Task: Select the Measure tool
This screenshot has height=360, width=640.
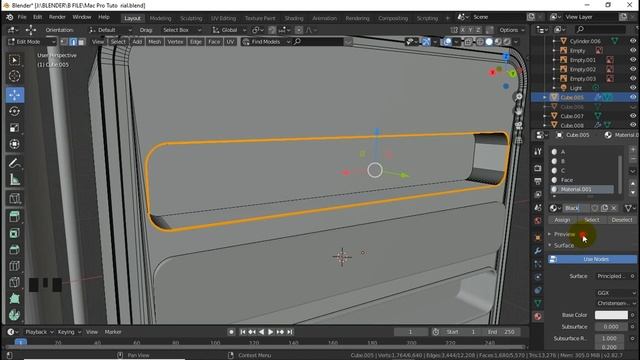Action: tap(15, 180)
